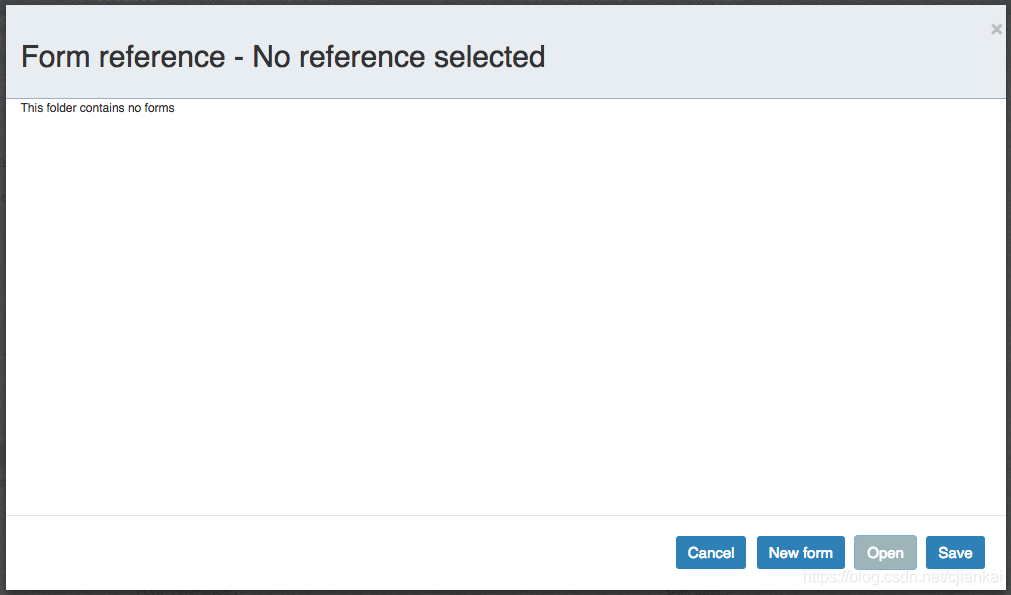
Task: Save the form reference selection
Action: click(955, 553)
